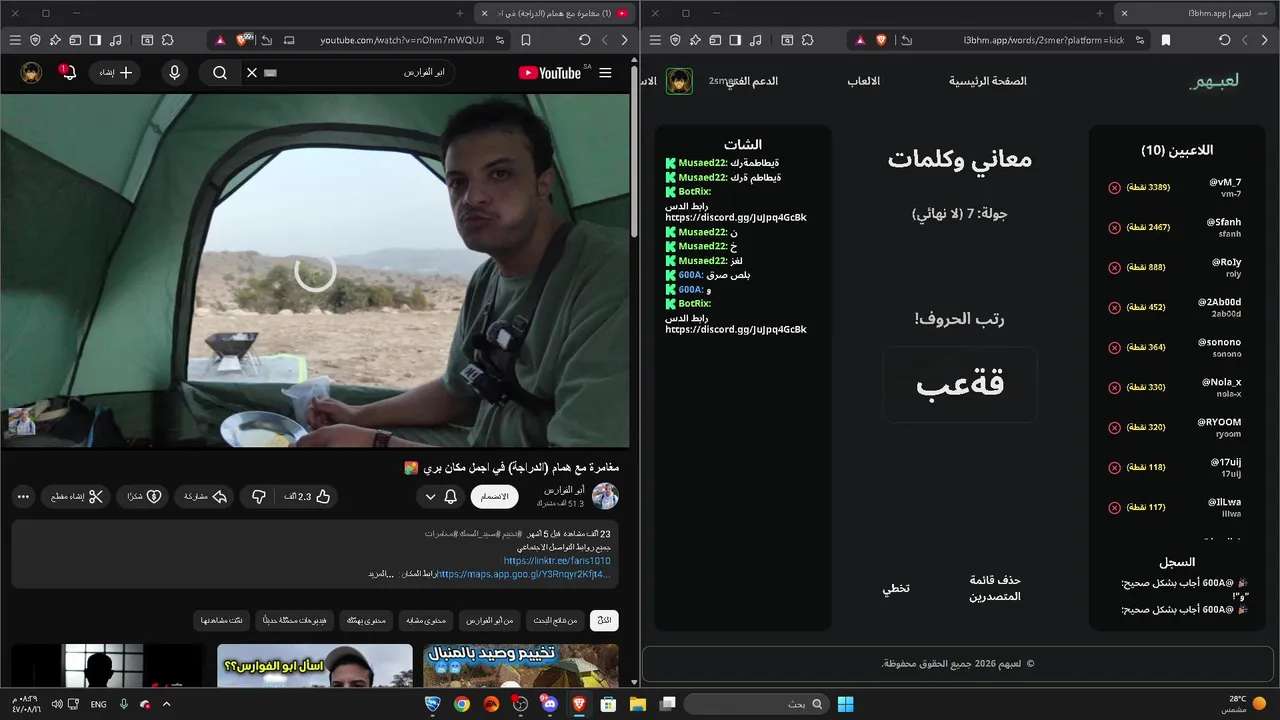The width and height of the screenshot is (1280, 720).
Task: Reload the YouTube window page
Action: coord(584,40)
